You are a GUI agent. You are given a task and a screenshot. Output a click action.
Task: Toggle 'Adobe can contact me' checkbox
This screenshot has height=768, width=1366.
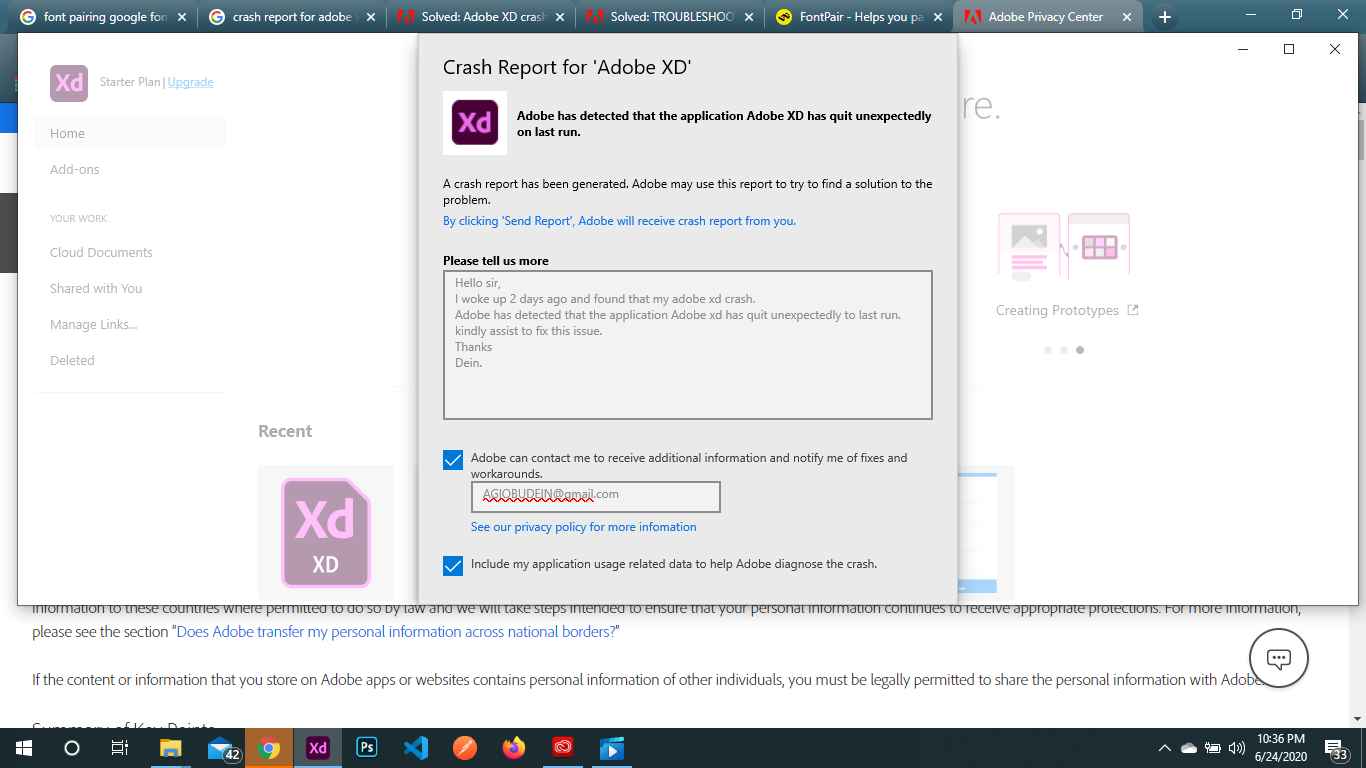point(453,460)
